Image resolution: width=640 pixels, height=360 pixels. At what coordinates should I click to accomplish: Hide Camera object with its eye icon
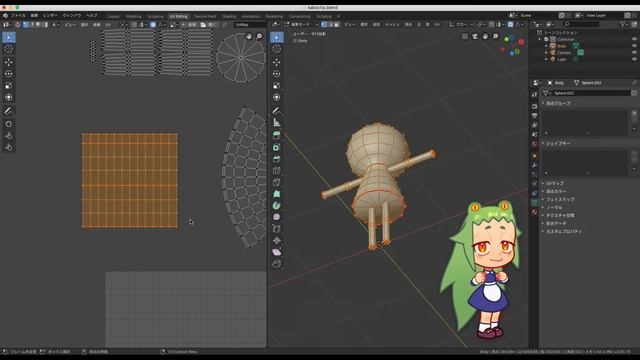coord(634,52)
